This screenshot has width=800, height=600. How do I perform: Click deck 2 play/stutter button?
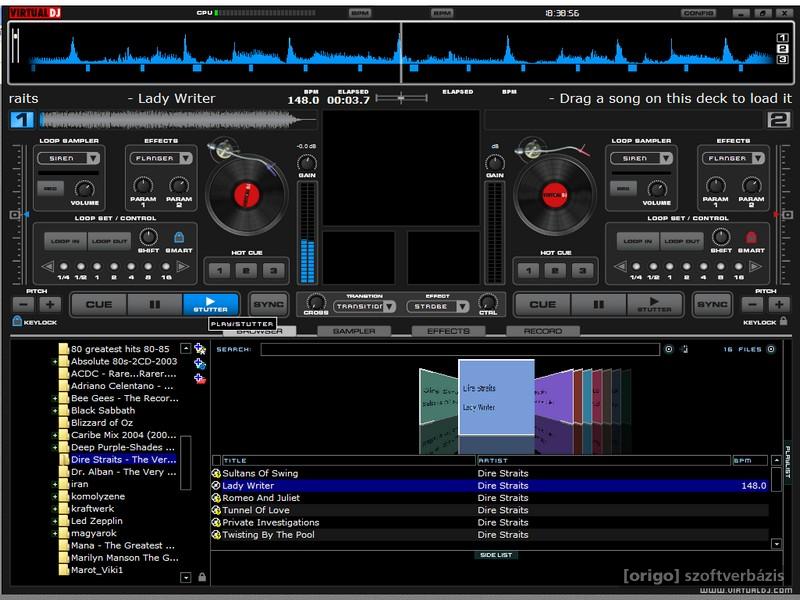coord(654,304)
